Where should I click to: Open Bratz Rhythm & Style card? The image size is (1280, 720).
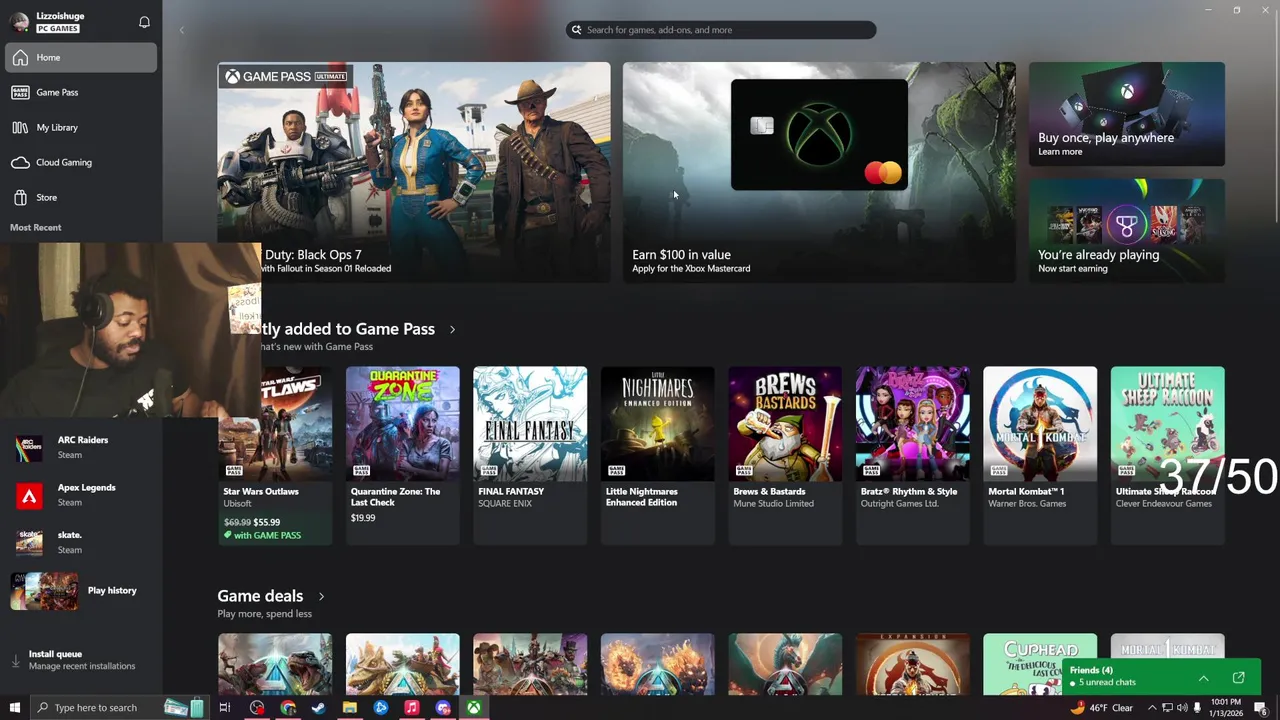(912, 455)
